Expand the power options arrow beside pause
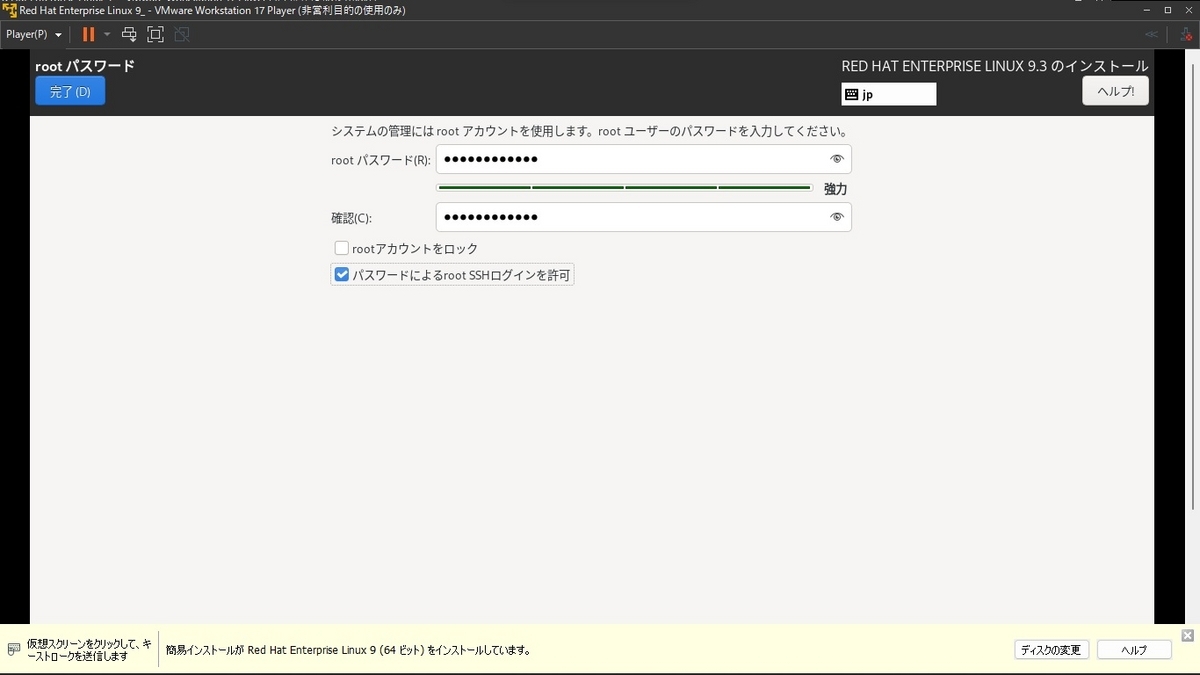The image size is (1200, 675). pos(107,34)
